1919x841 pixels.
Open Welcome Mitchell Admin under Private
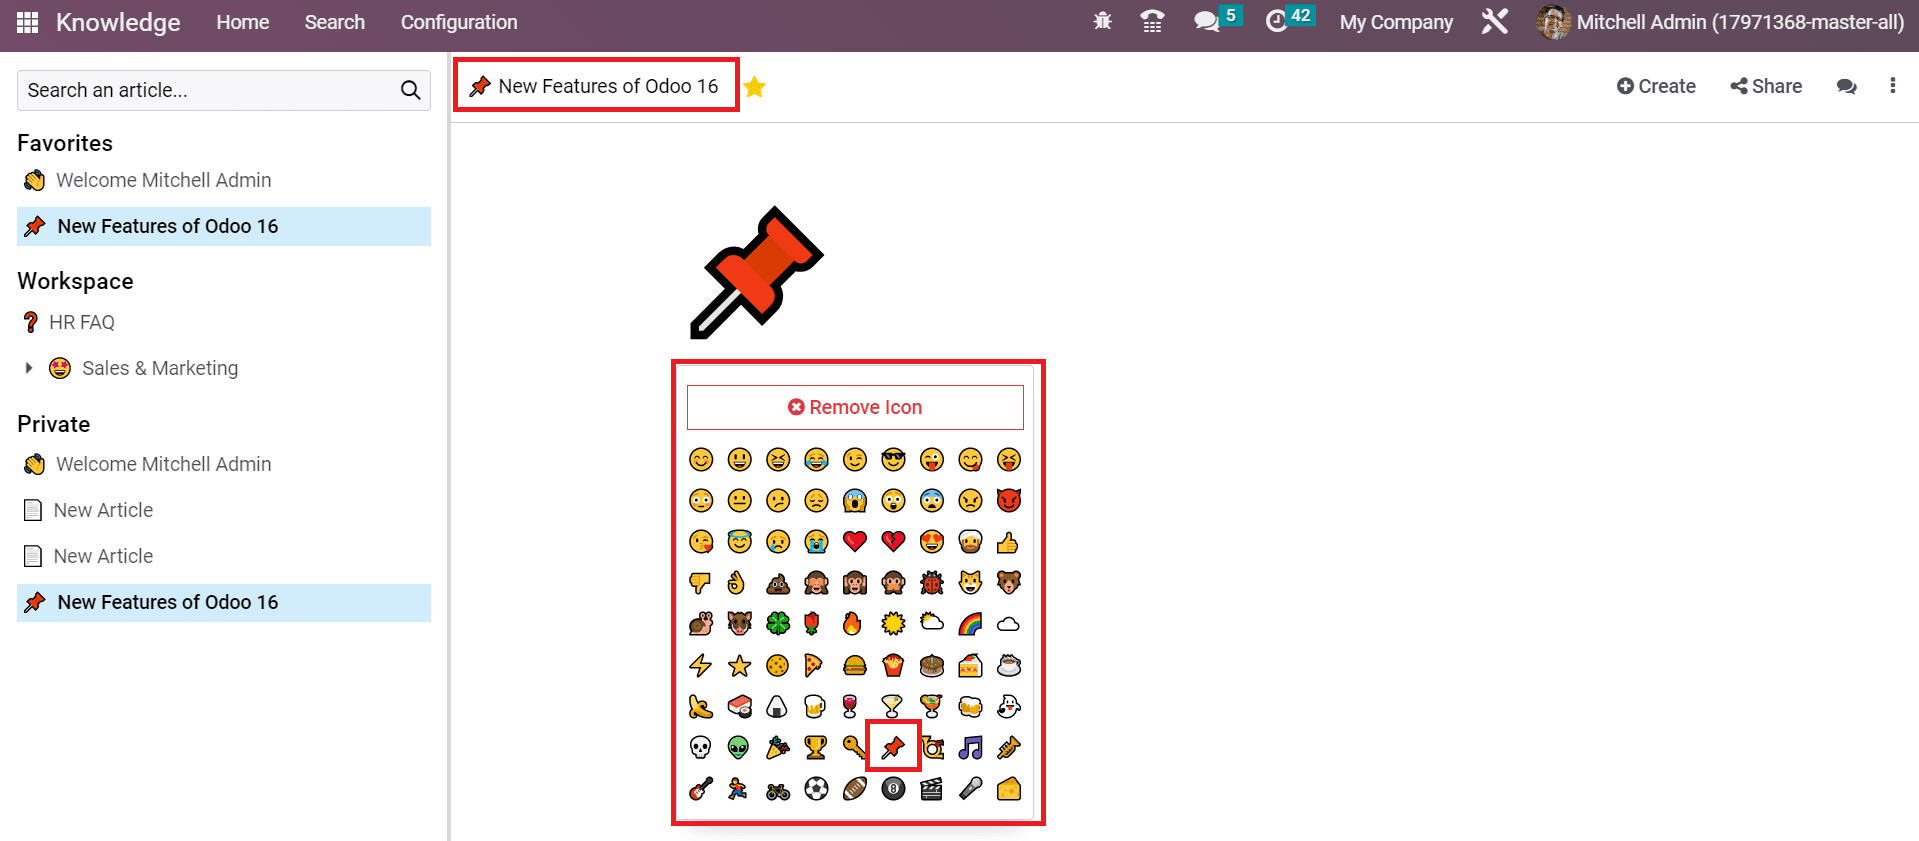click(x=164, y=464)
